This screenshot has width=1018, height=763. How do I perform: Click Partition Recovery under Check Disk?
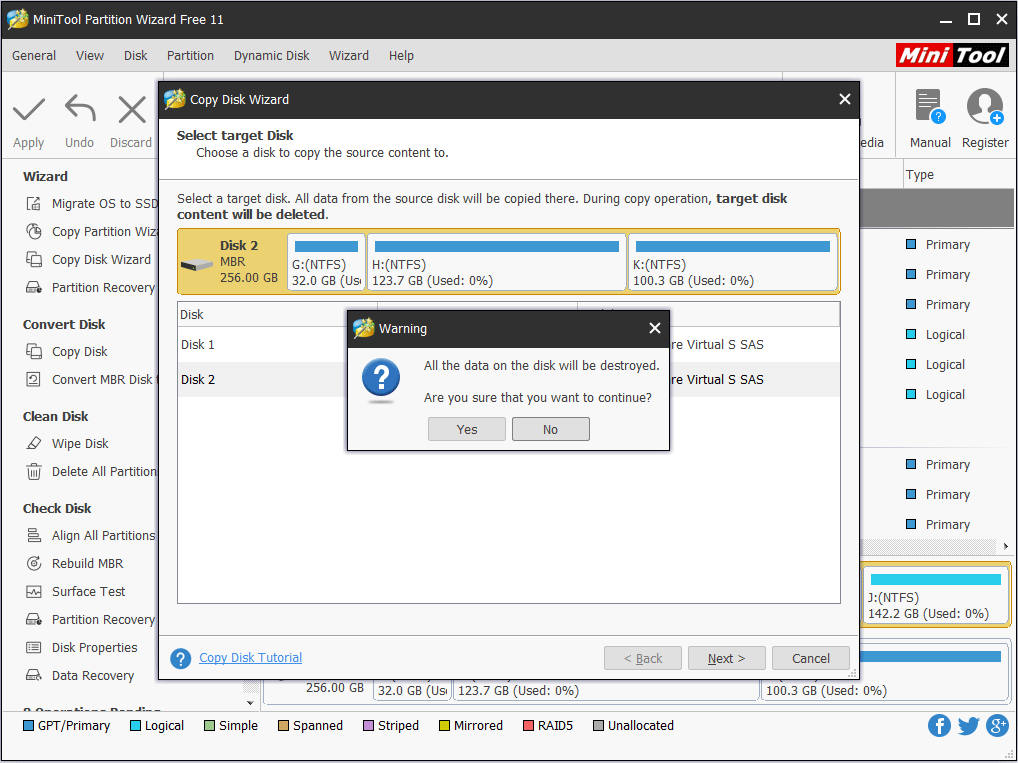click(x=90, y=619)
